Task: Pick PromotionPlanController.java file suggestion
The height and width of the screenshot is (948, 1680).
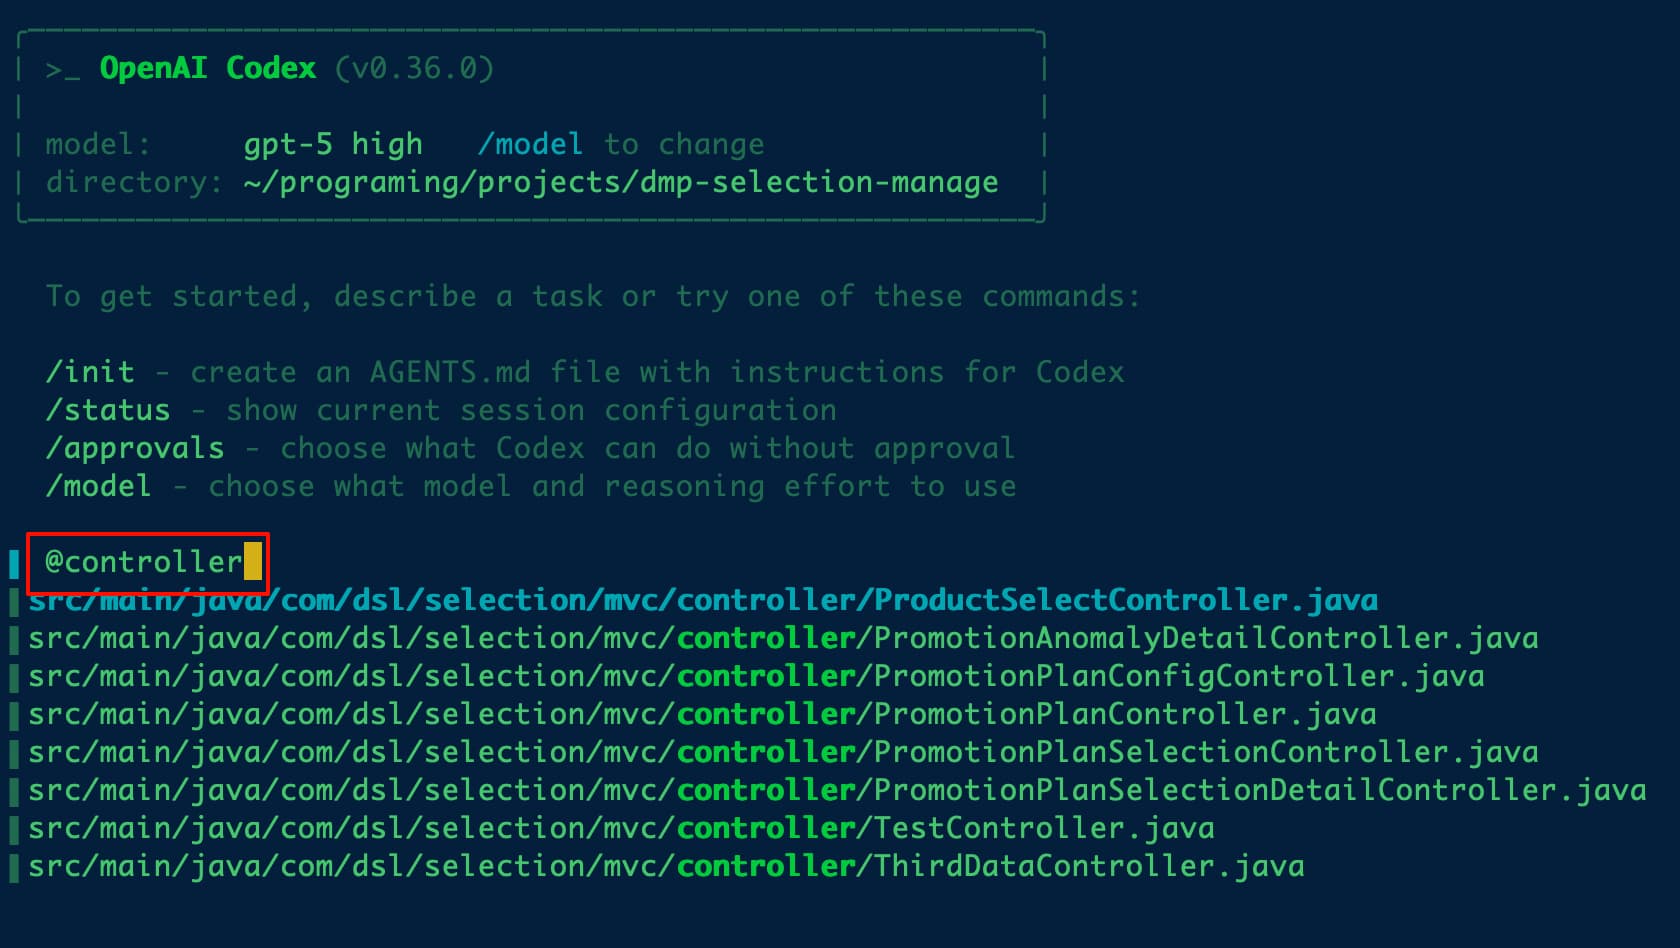Action: tap(702, 714)
